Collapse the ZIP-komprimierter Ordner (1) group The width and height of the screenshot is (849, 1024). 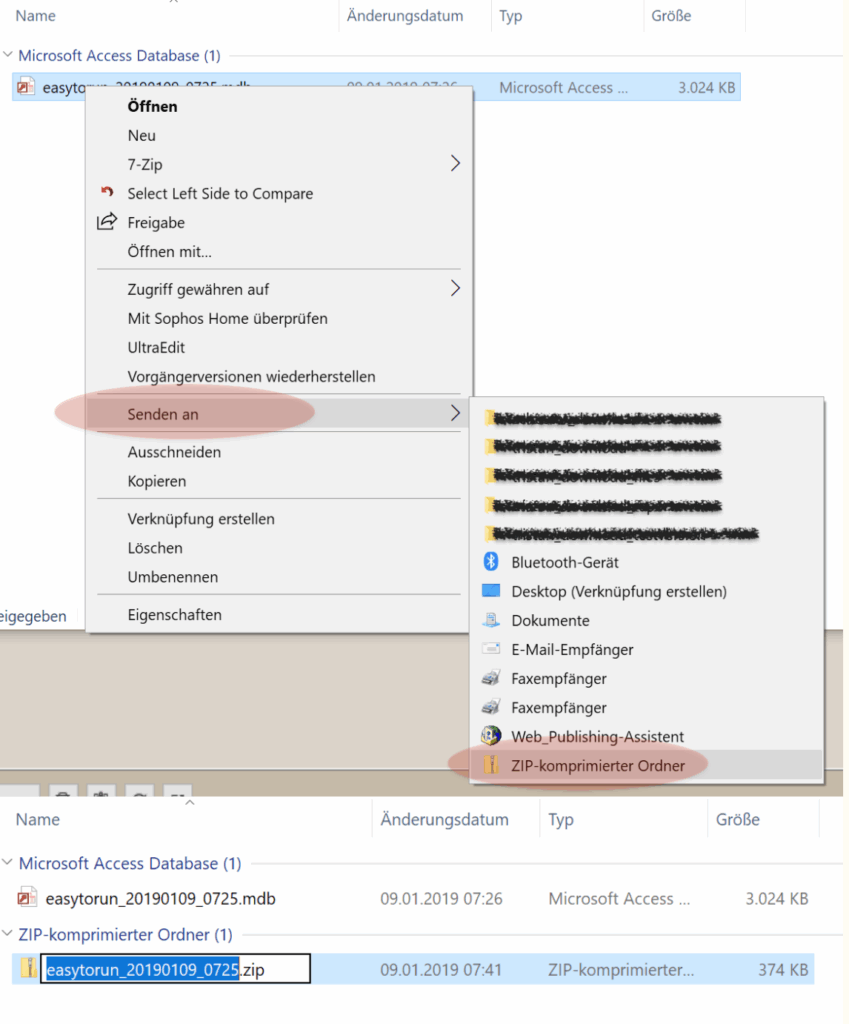9,935
